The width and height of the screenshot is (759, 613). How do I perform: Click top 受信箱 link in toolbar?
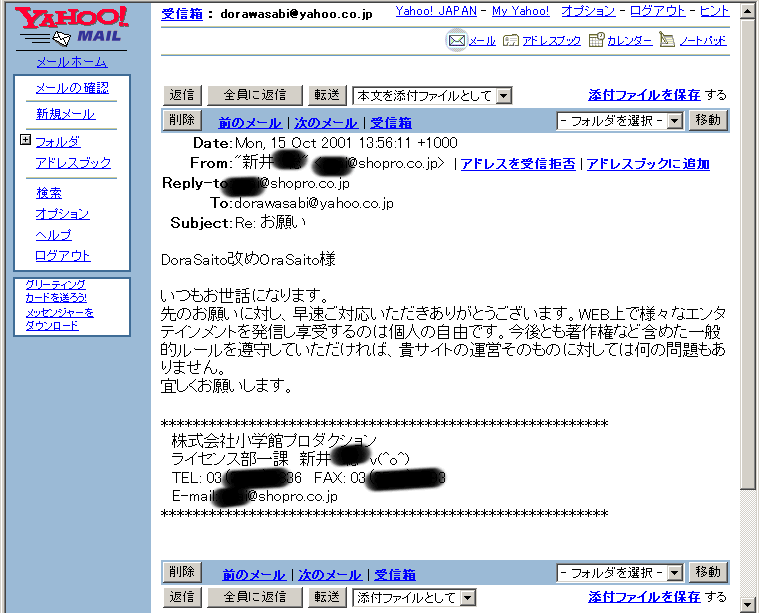pos(391,123)
